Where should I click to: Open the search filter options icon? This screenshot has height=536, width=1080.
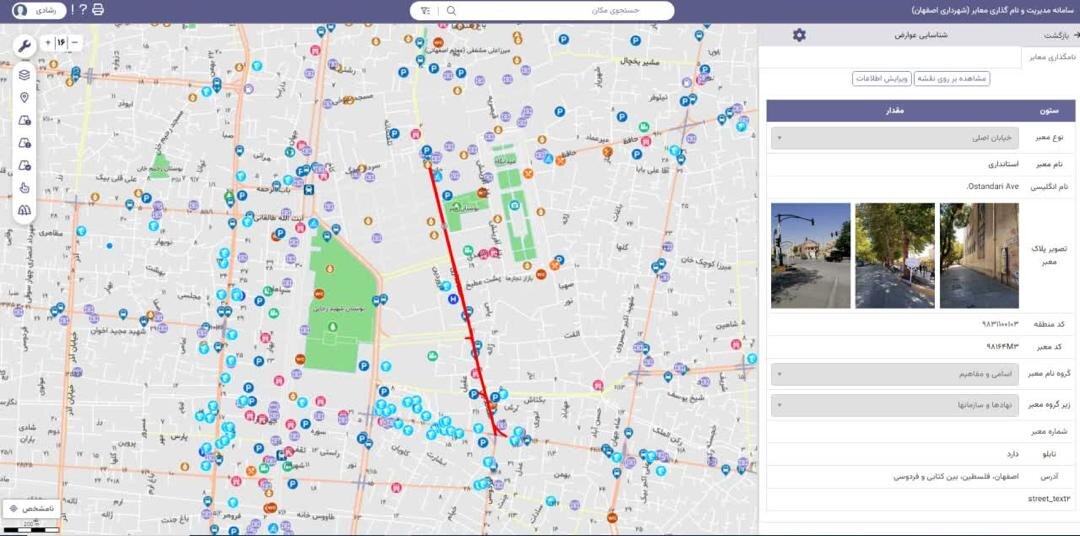pyautogui.click(x=426, y=10)
